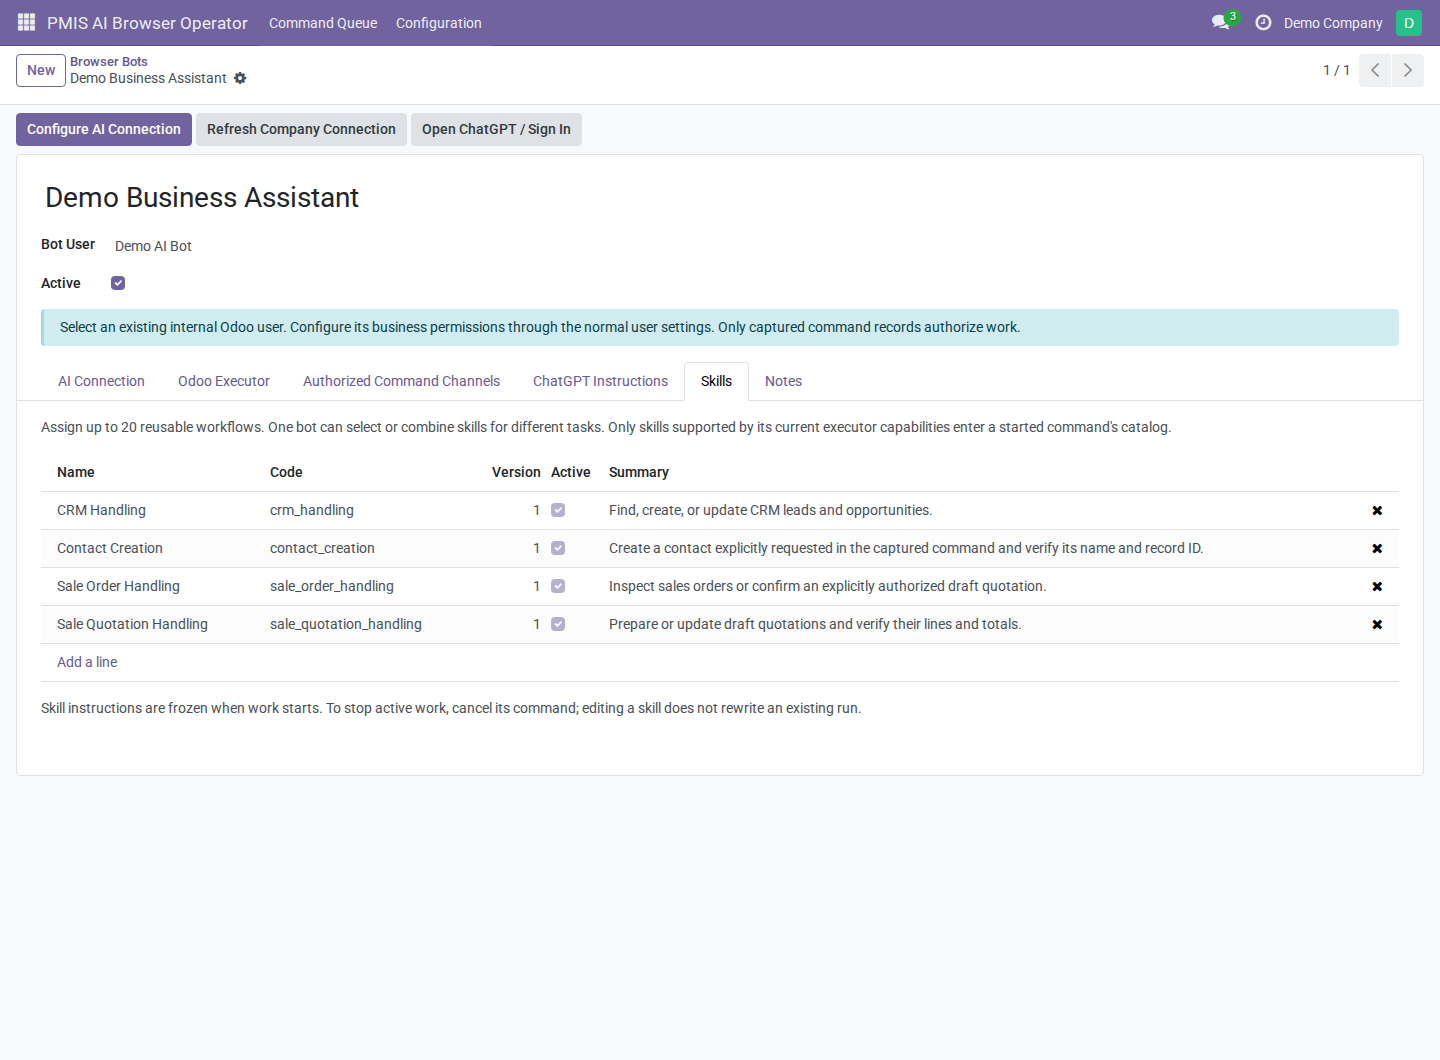This screenshot has width=1440, height=1060.
Task: Click the sale_quotation_handling code cell
Action: (x=346, y=624)
